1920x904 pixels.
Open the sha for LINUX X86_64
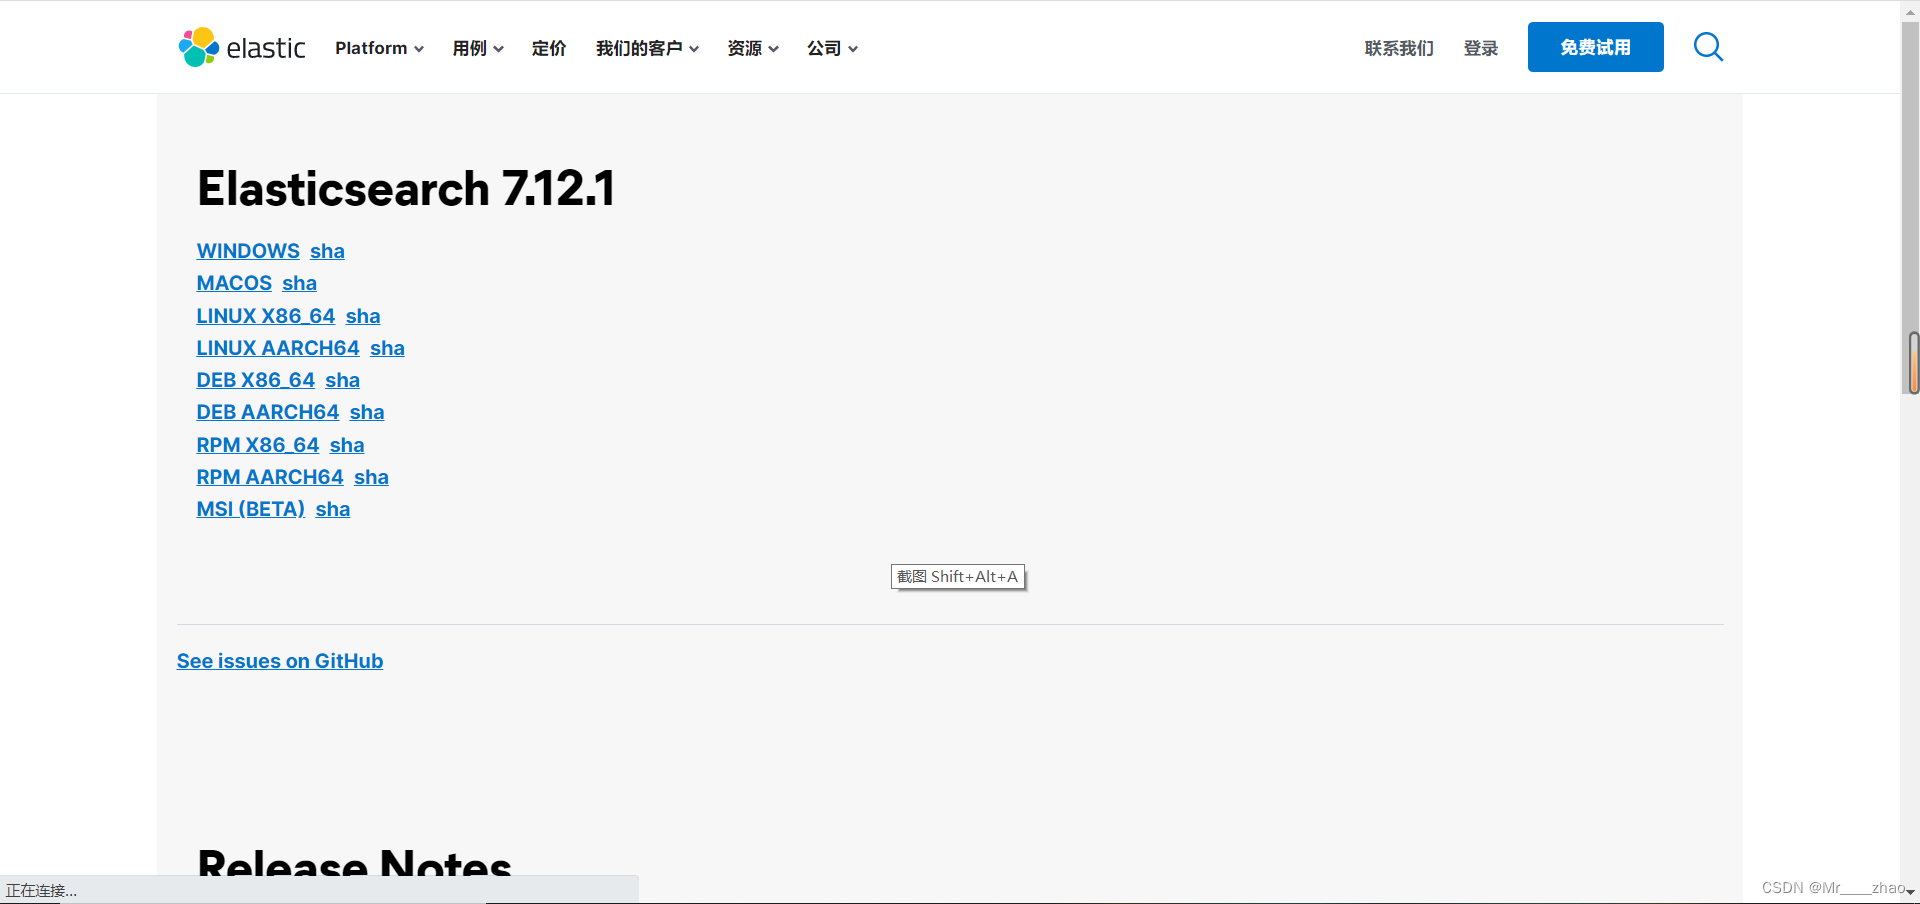click(363, 316)
